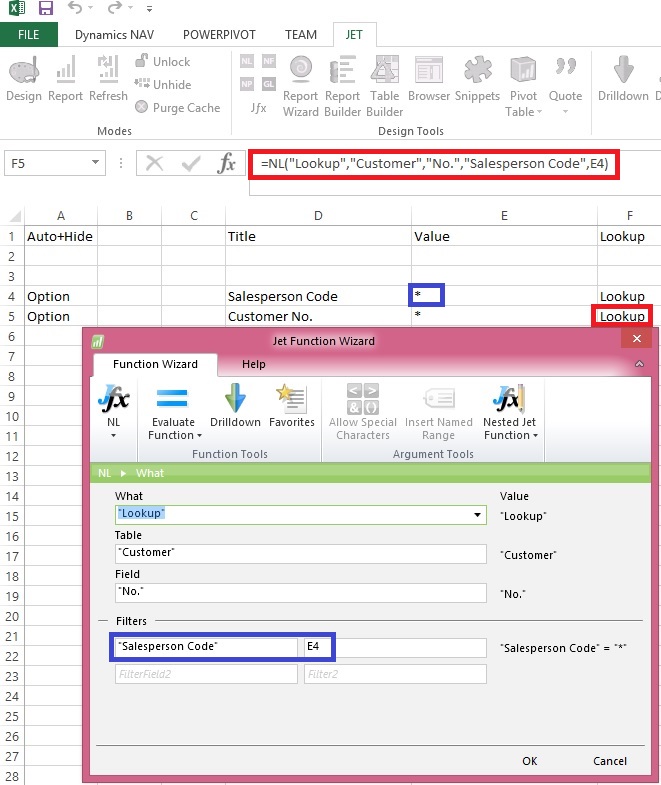The width and height of the screenshot is (661, 785).
Task: Click Drilldown in the Function Wizard
Action: [235, 405]
